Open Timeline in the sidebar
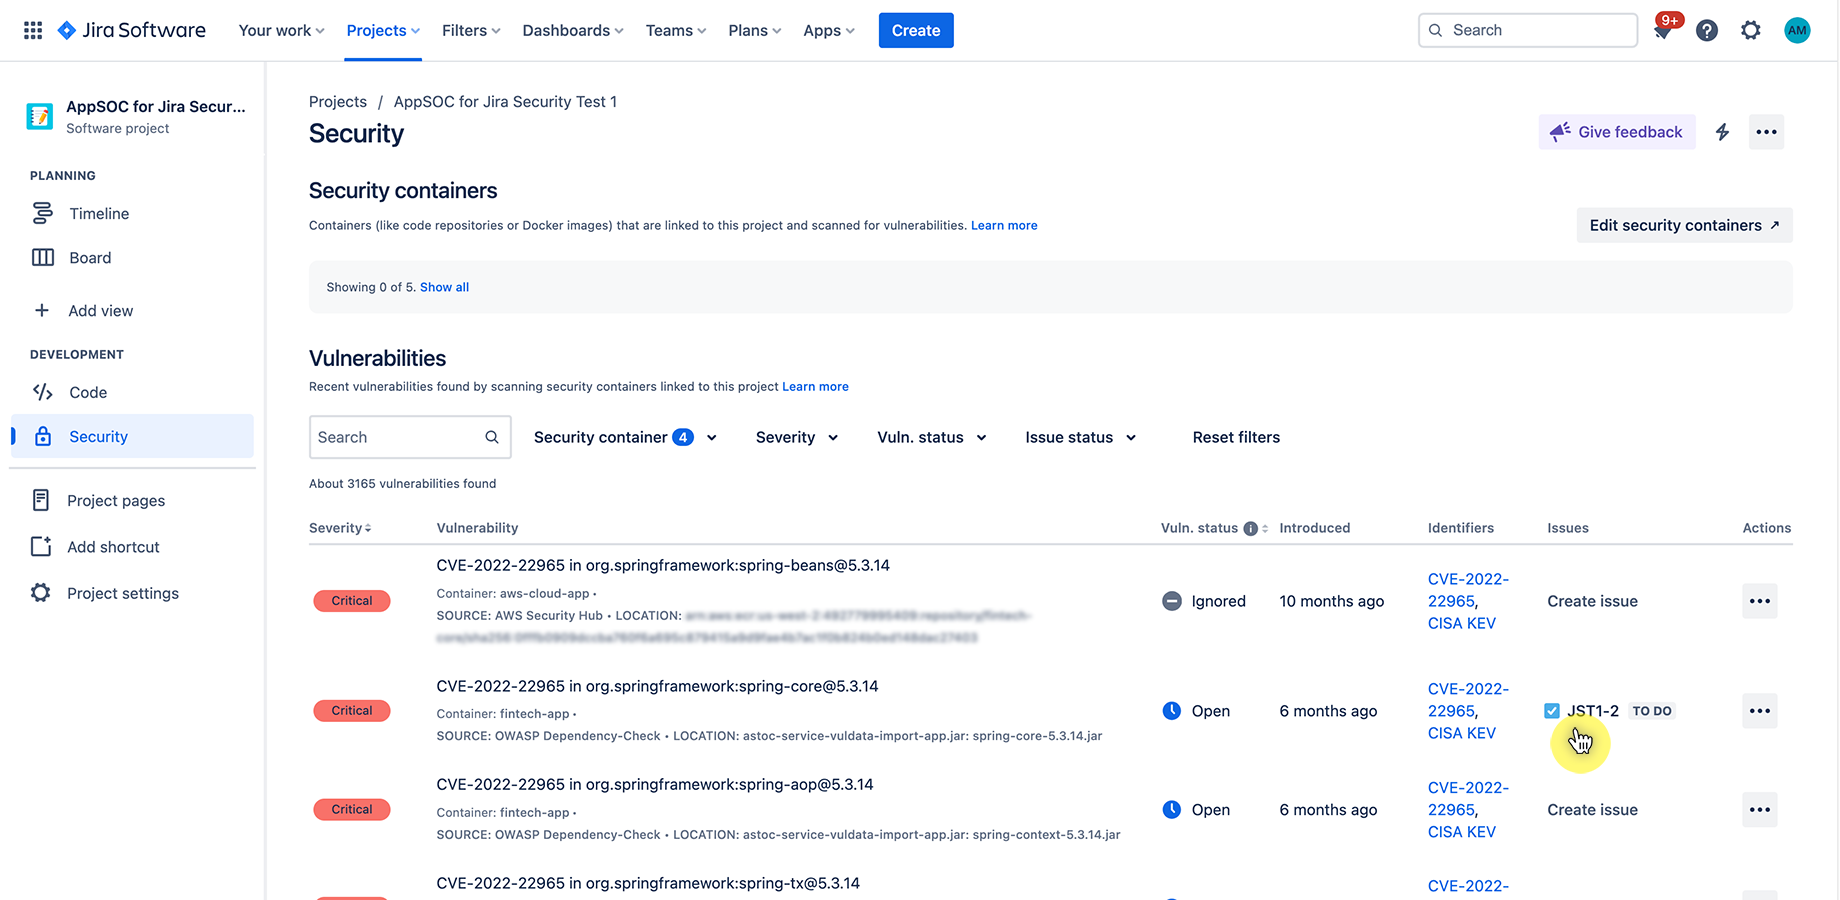This screenshot has width=1840, height=900. pyautogui.click(x=132, y=214)
